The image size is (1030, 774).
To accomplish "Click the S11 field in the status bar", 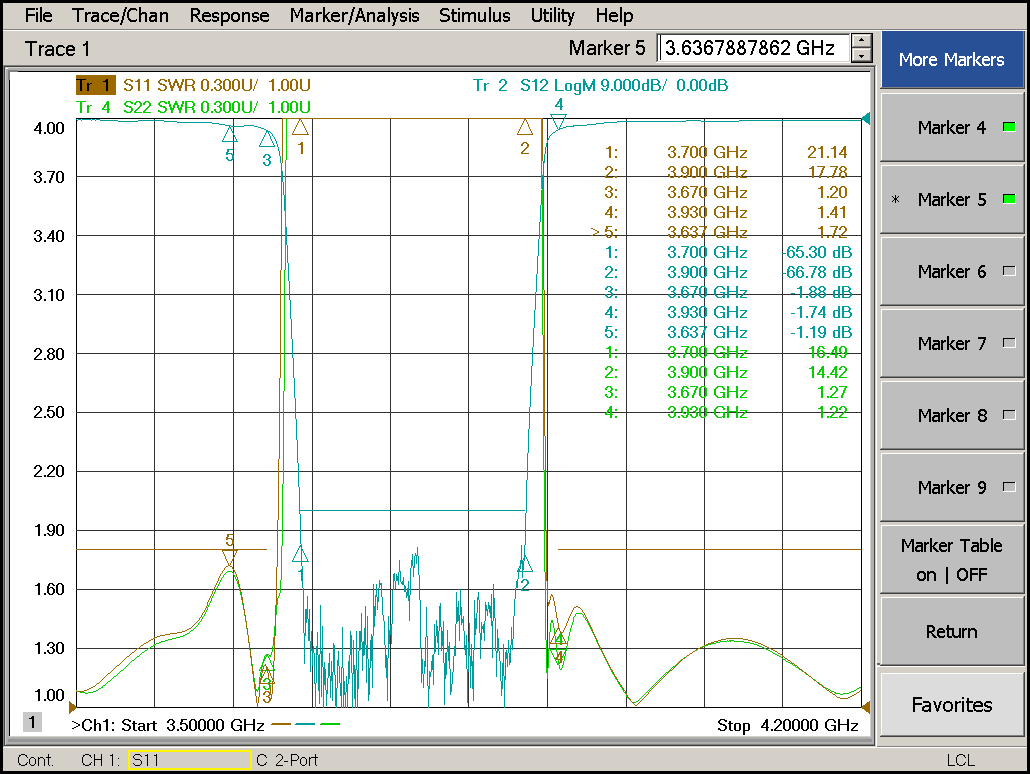I will pyautogui.click(x=190, y=760).
